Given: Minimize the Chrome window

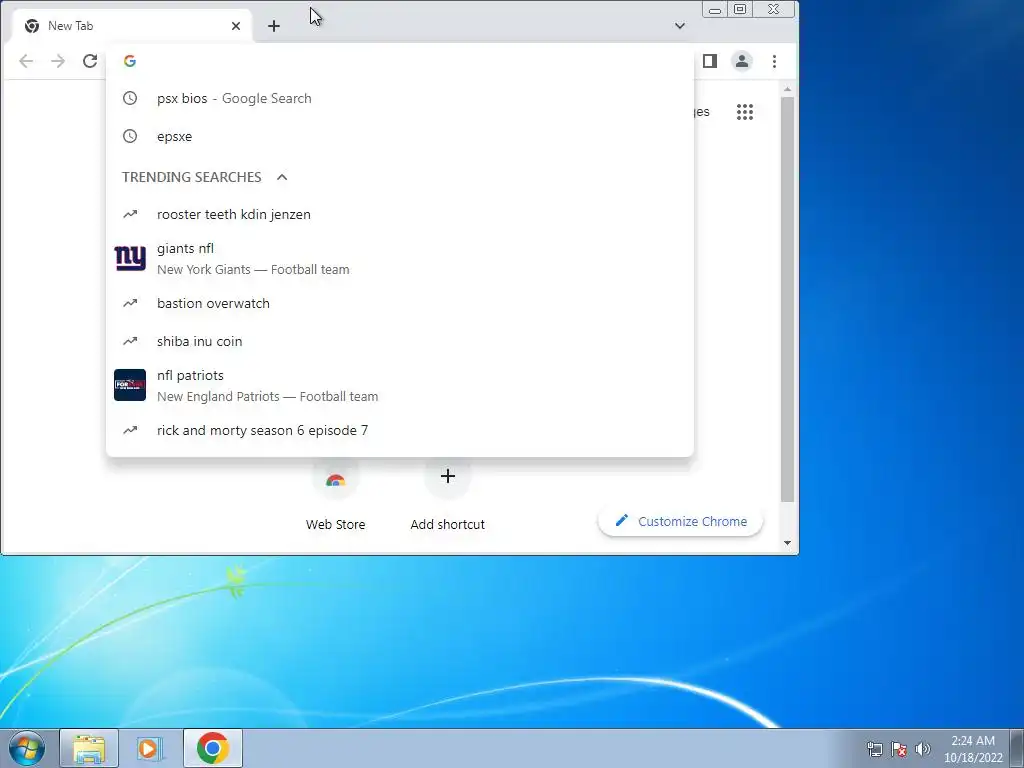Looking at the screenshot, I should 715,9.
